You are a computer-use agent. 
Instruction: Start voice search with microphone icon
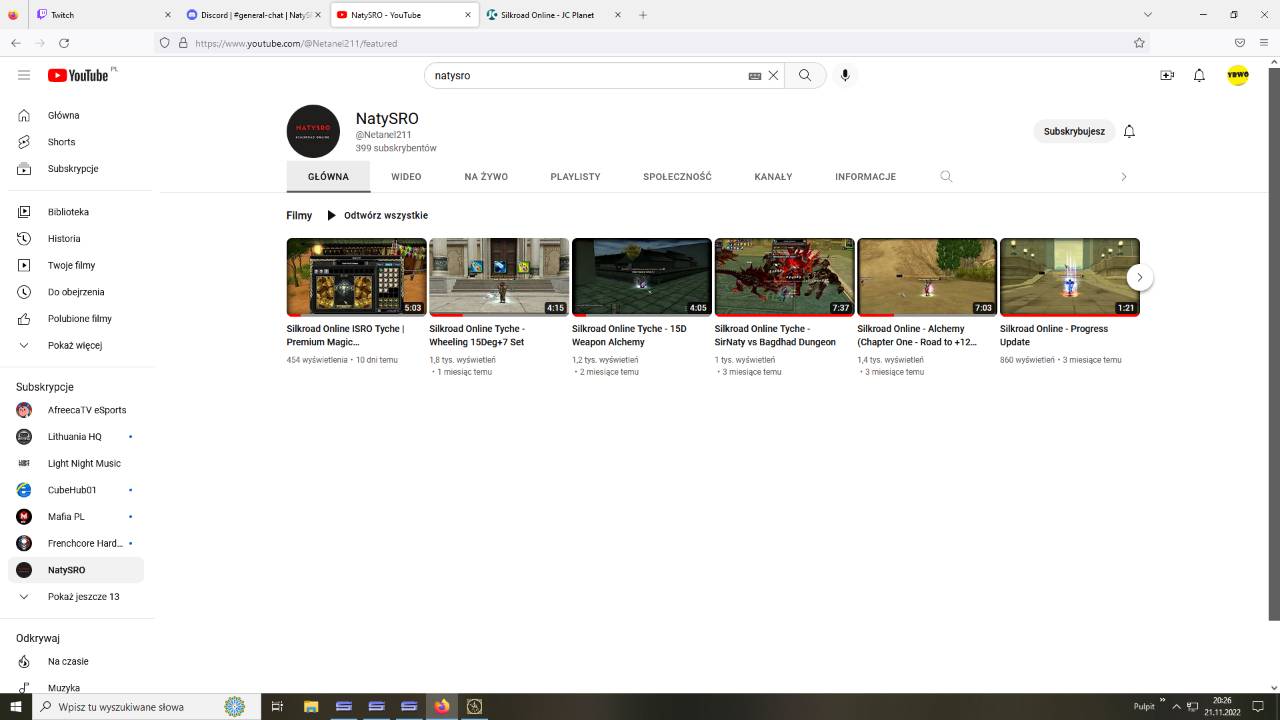pos(845,75)
